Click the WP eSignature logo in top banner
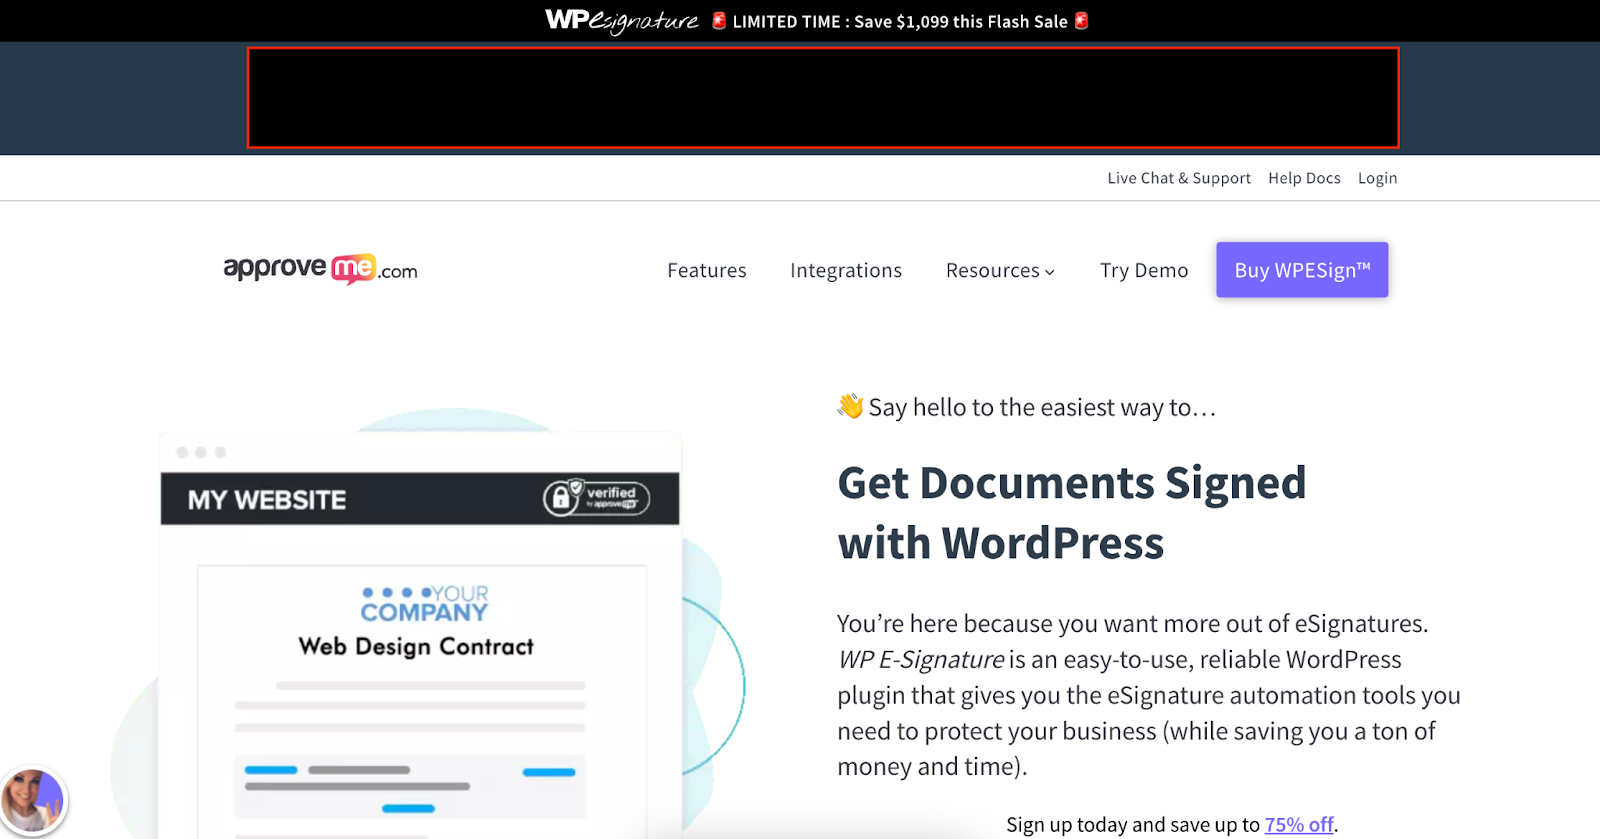 [x=621, y=21]
